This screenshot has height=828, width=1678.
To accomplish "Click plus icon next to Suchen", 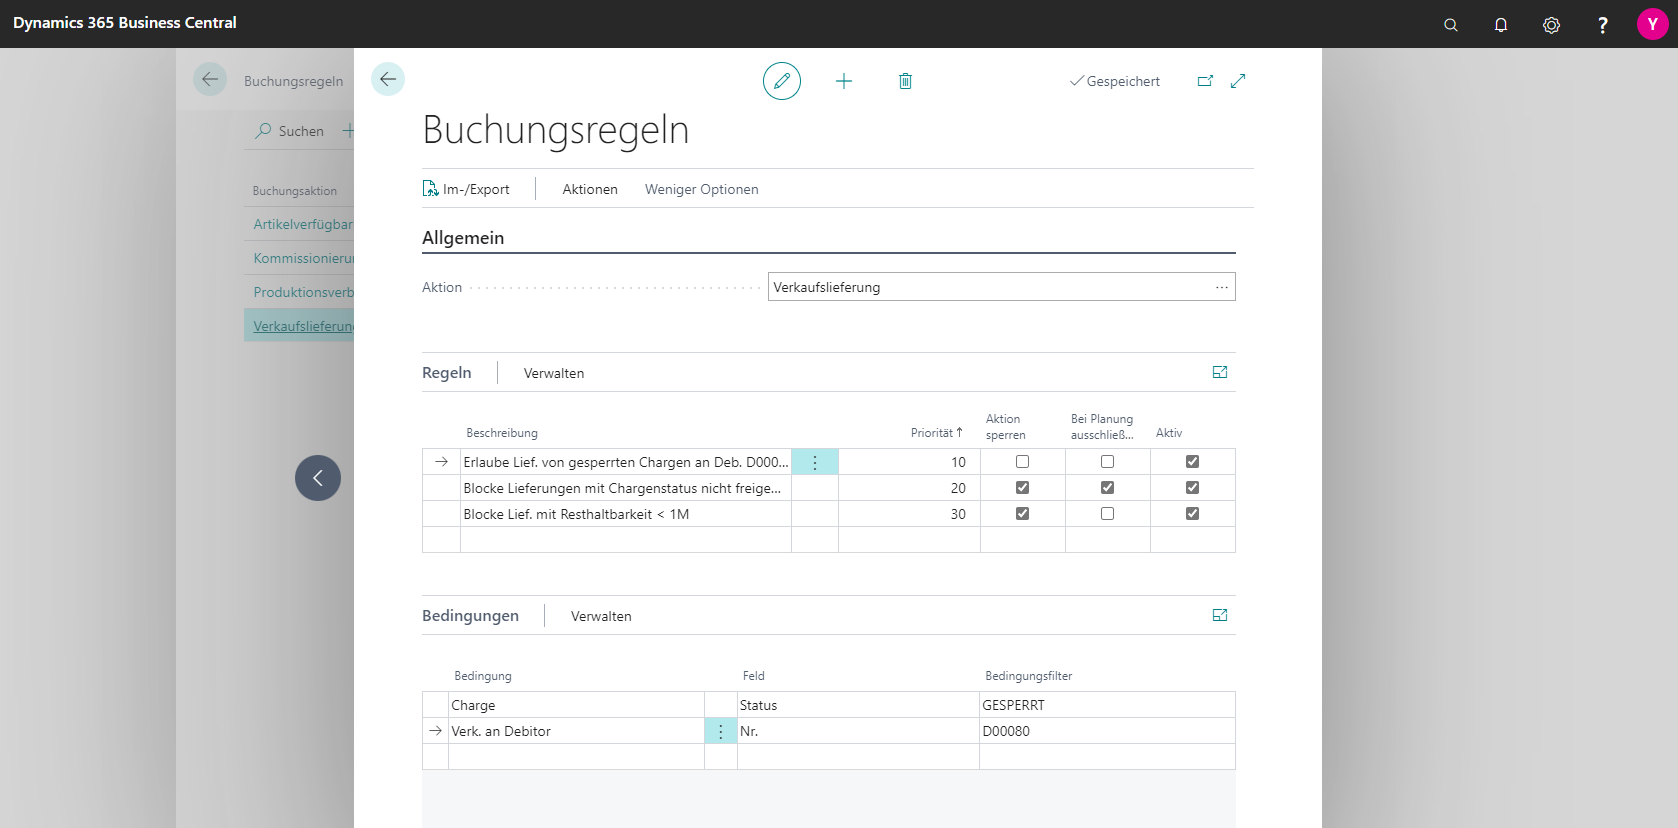I will 348,130.
